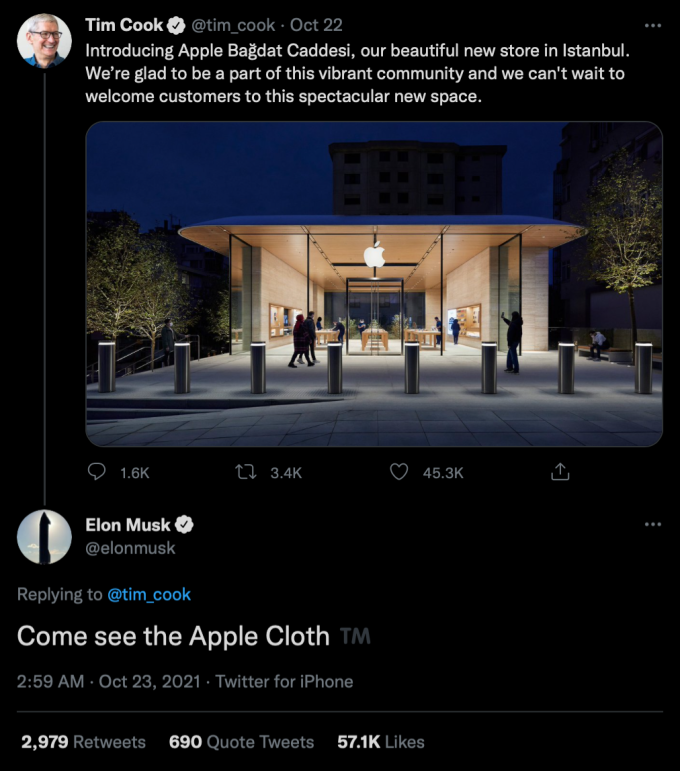The width and height of the screenshot is (680, 771).
Task: Open Tim Cook's profile picture
Action: coord(44,41)
